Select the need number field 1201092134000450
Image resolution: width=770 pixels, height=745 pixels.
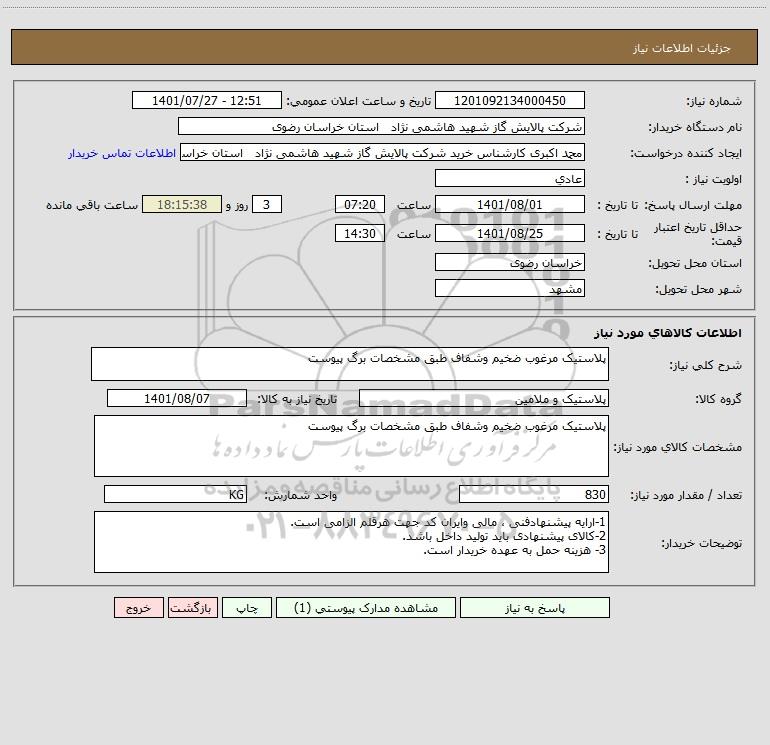coord(510,101)
